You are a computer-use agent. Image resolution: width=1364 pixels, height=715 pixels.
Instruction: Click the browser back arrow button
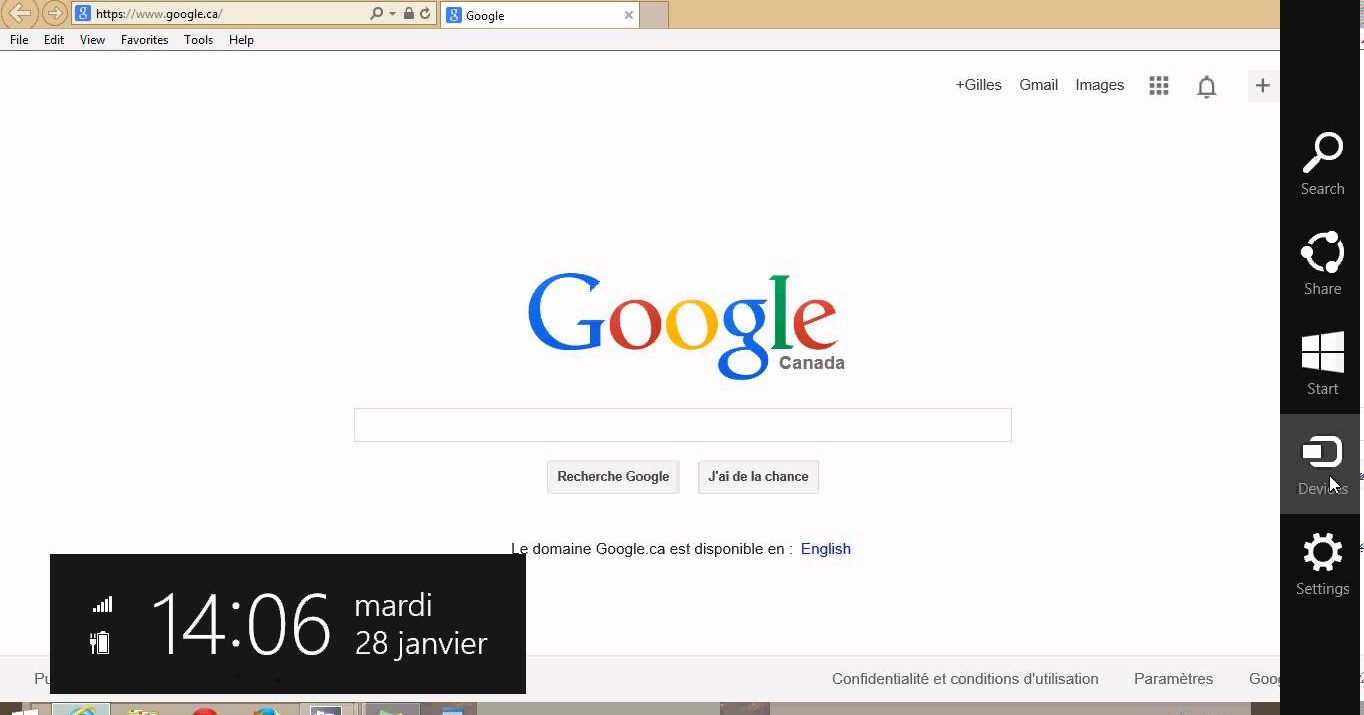point(20,14)
